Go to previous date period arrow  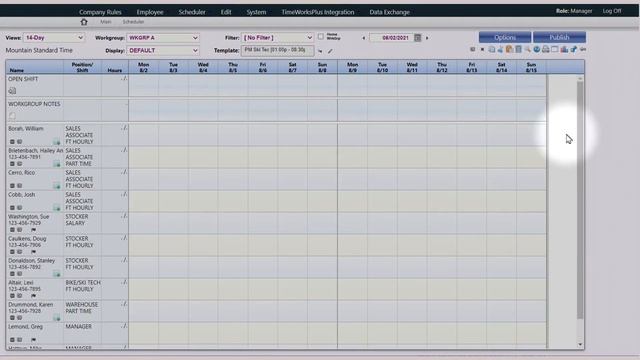coord(364,38)
